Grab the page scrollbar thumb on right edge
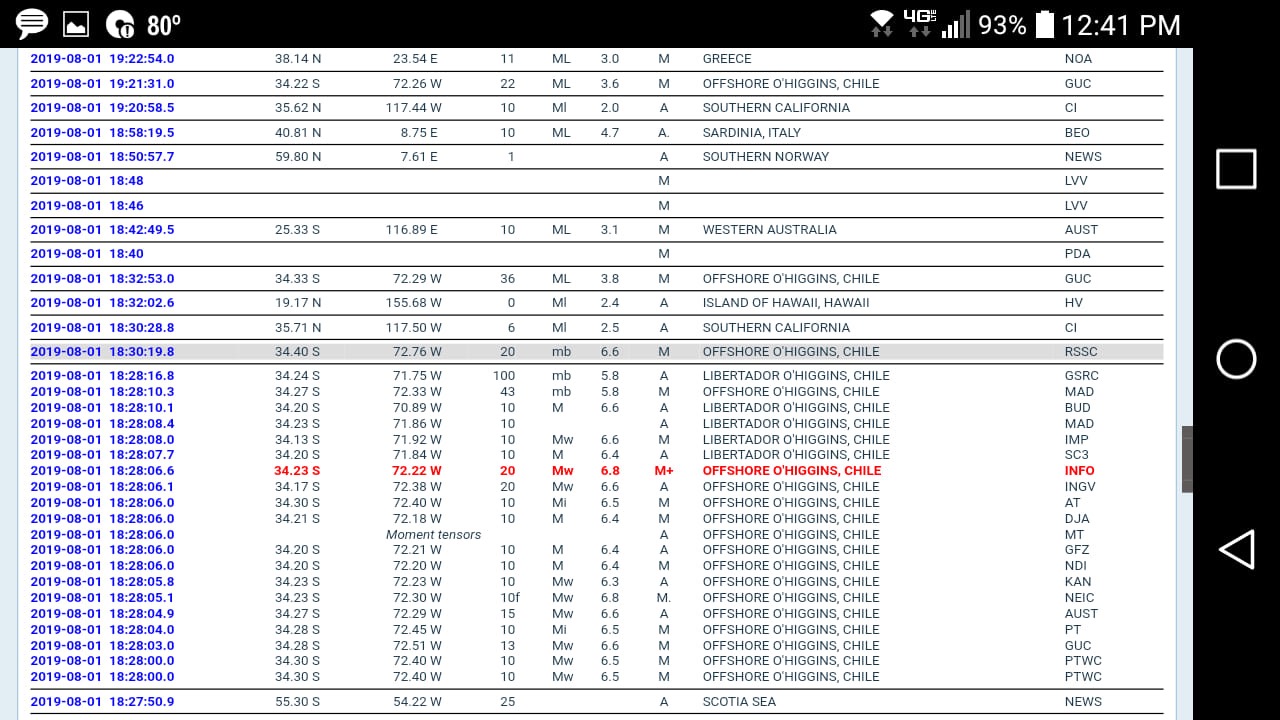The width and height of the screenshot is (1280, 720). [1187, 459]
